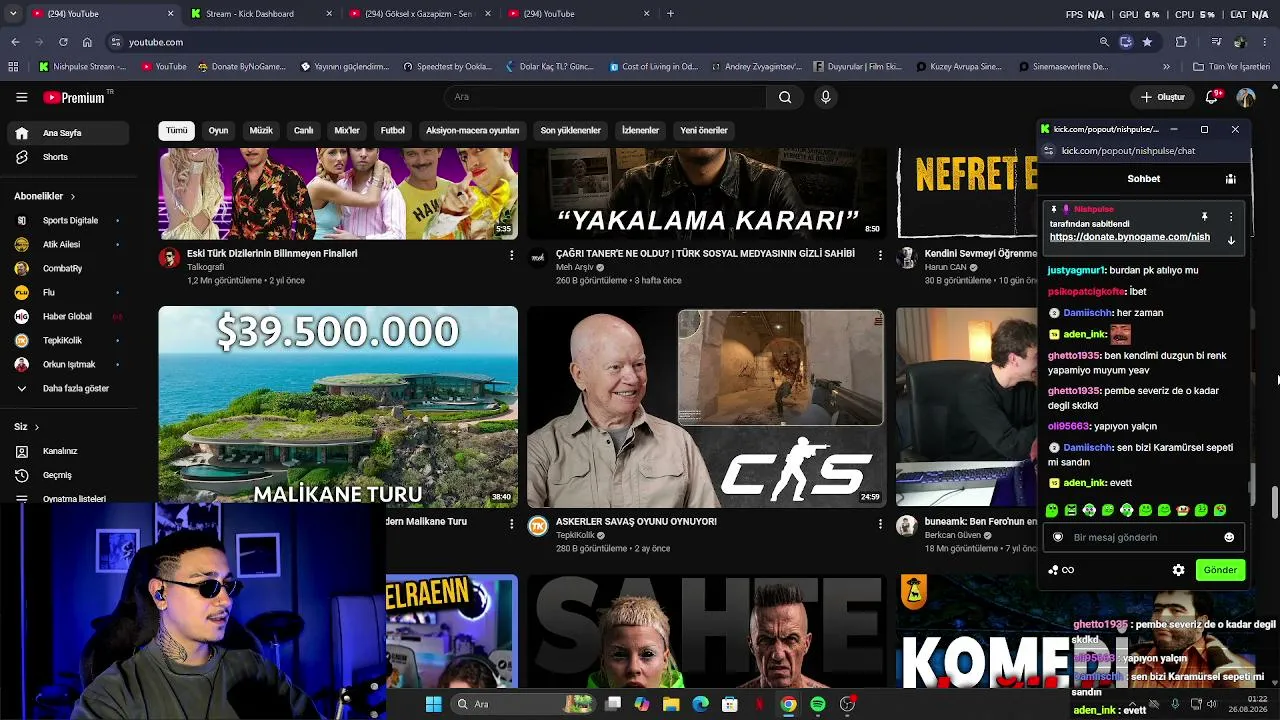Click the YouTube search magnifier button

tap(785, 97)
